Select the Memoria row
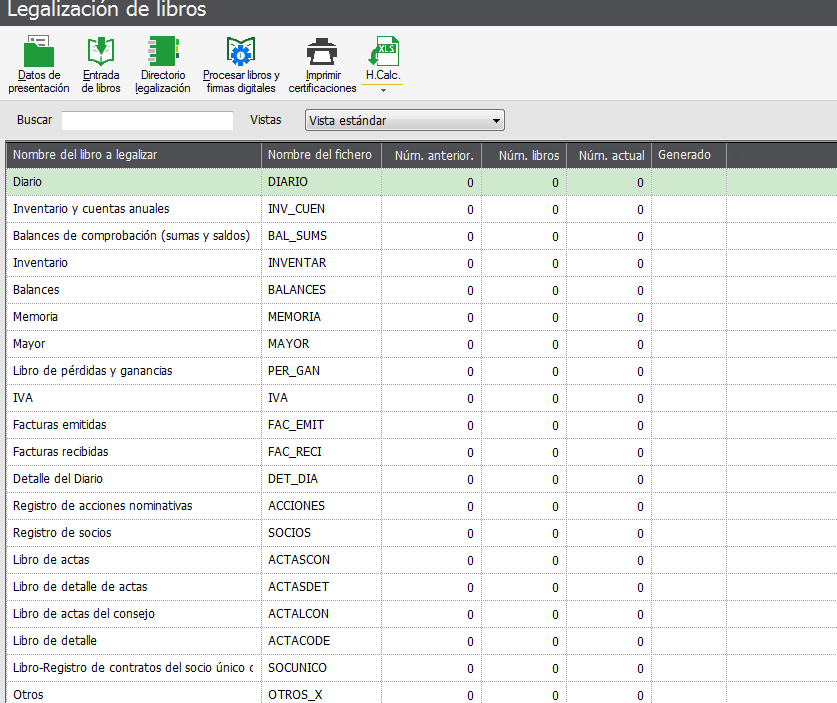Image resolution: width=837 pixels, height=703 pixels. (x=422, y=317)
